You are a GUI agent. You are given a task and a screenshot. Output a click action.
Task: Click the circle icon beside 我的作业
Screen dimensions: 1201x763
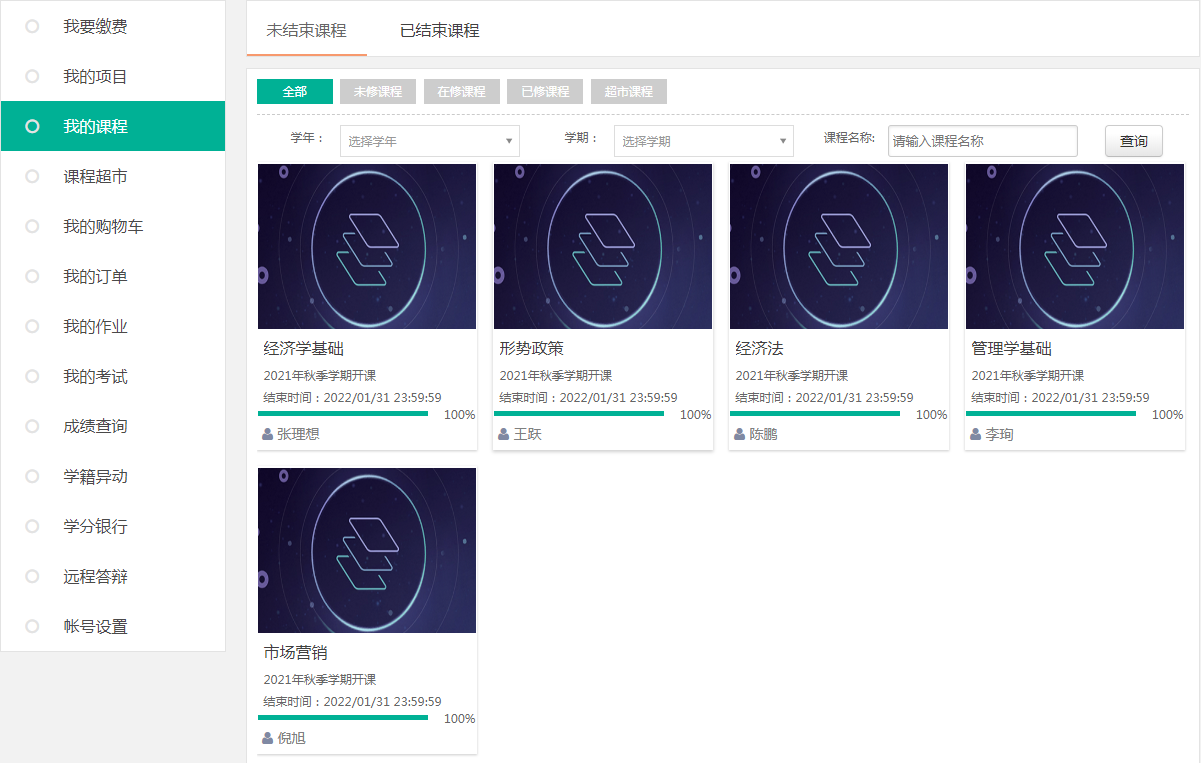pos(32,326)
